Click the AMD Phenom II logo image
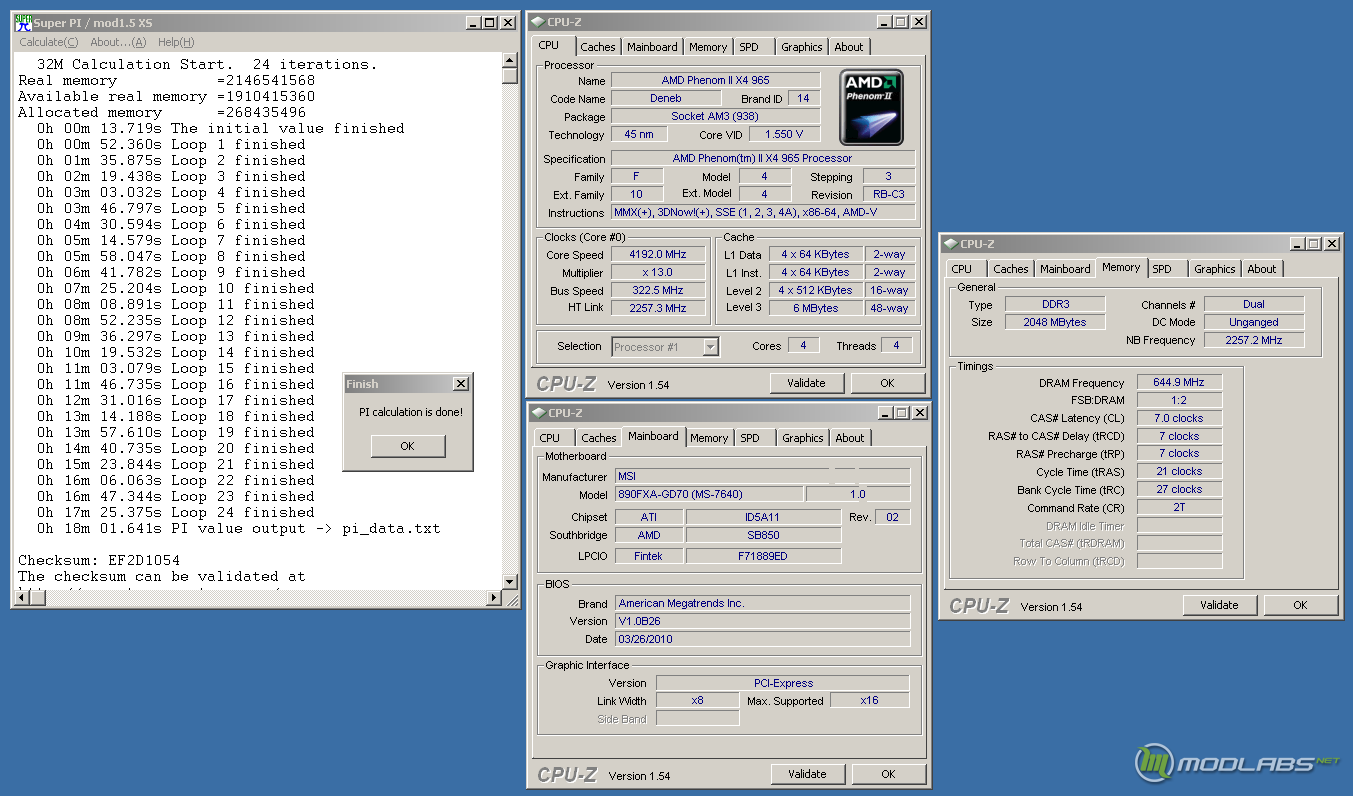Image resolution: width=1353 pixels, height=796 pixels. pos(873,107)
